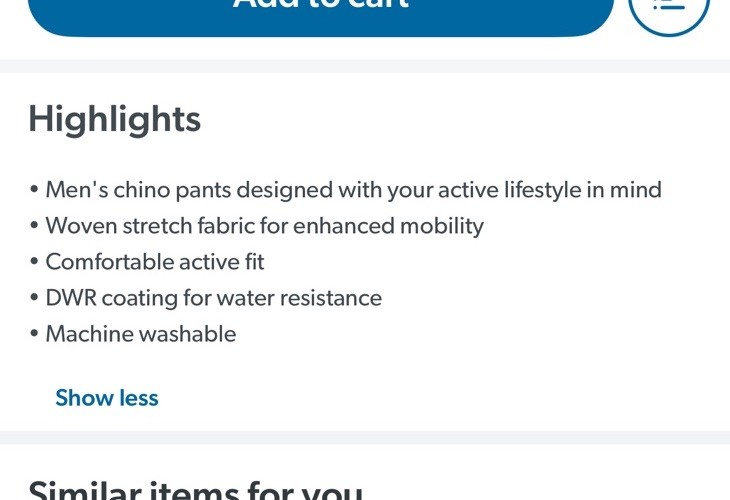Click the gray divider above Similar items
730x500 pixels.
click(x=365, y=437)
